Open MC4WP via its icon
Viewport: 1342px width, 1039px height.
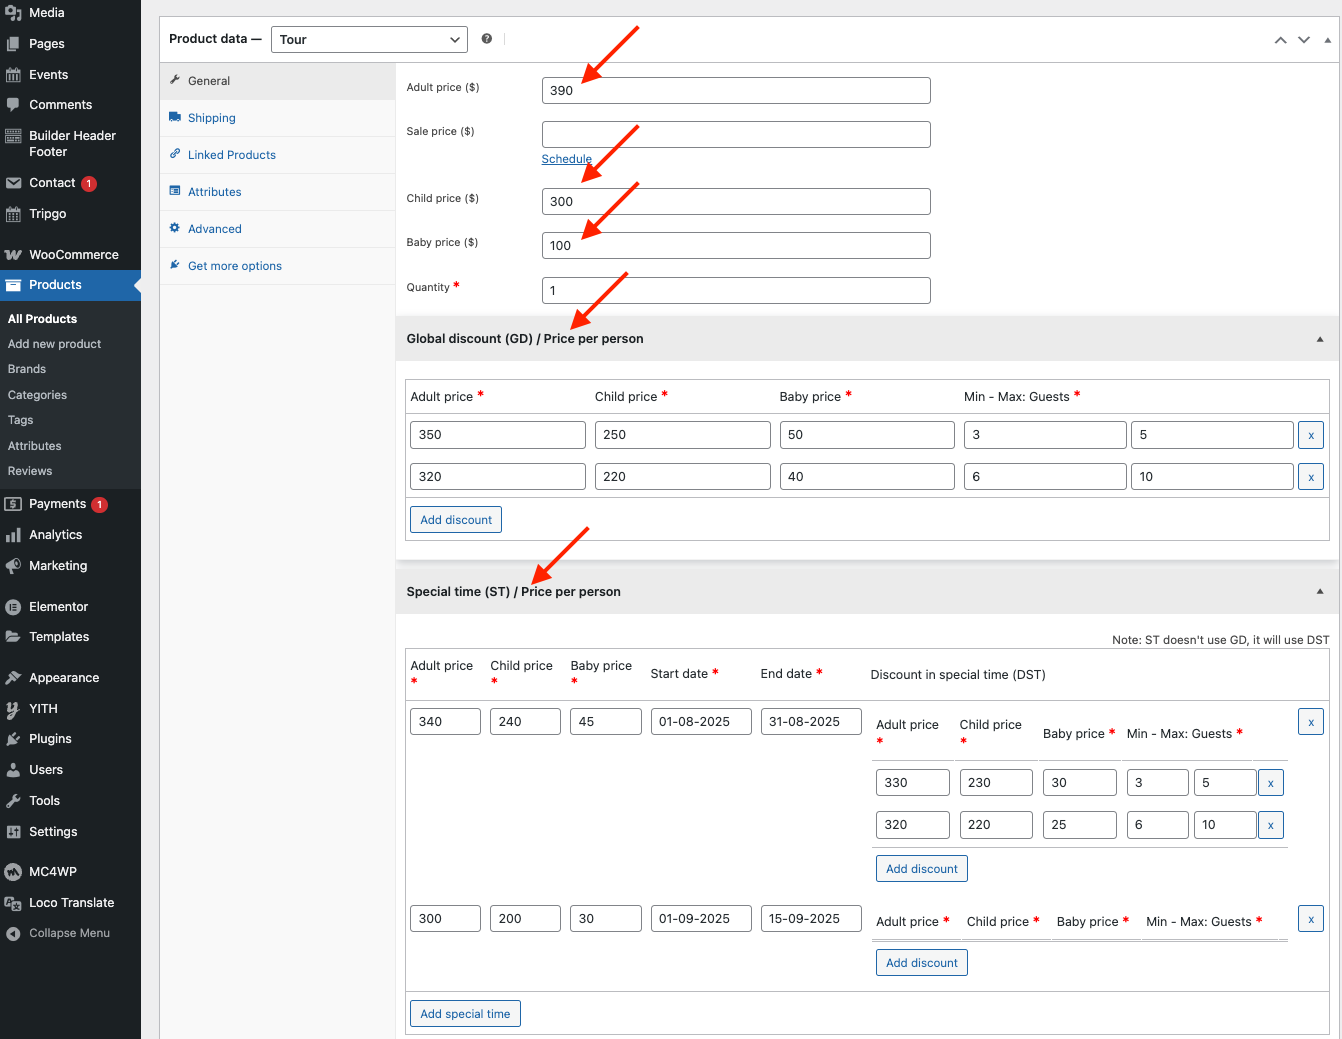[x=13, y=872]
